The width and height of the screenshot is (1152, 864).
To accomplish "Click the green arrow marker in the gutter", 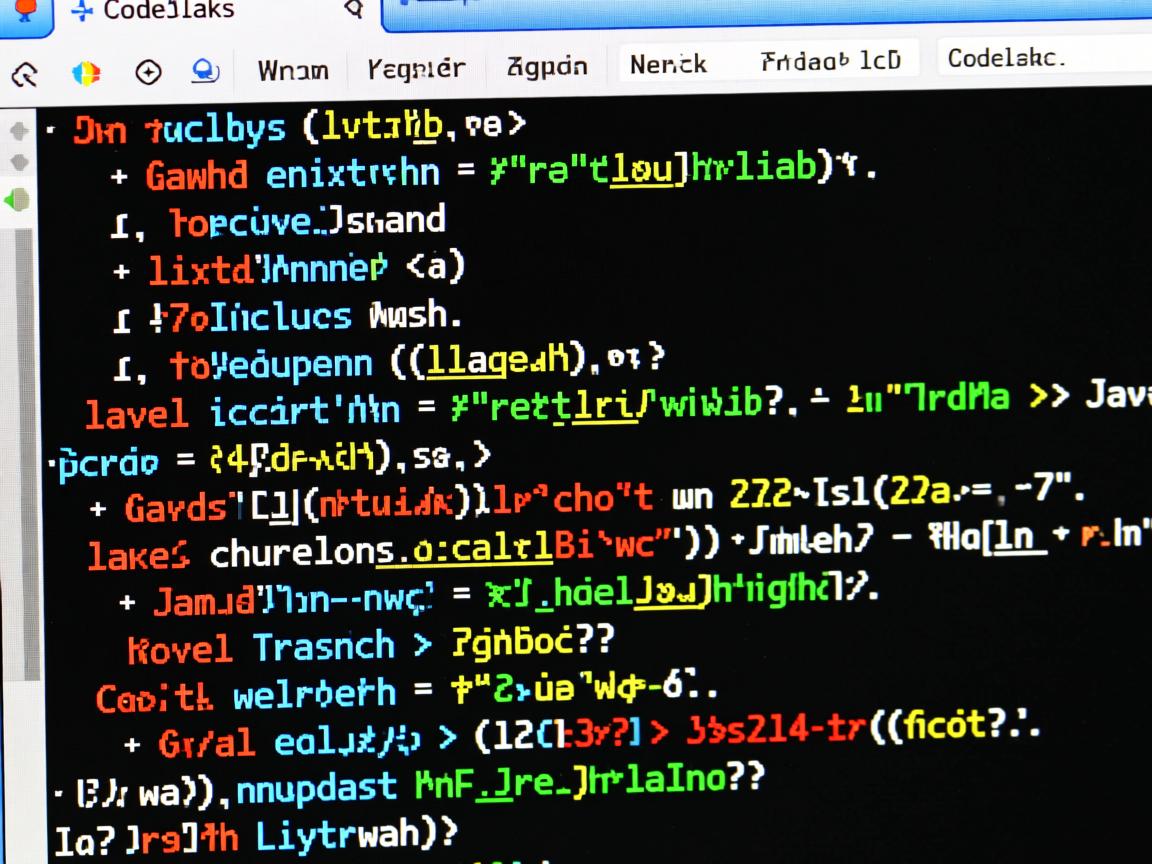I will (14, 200).
